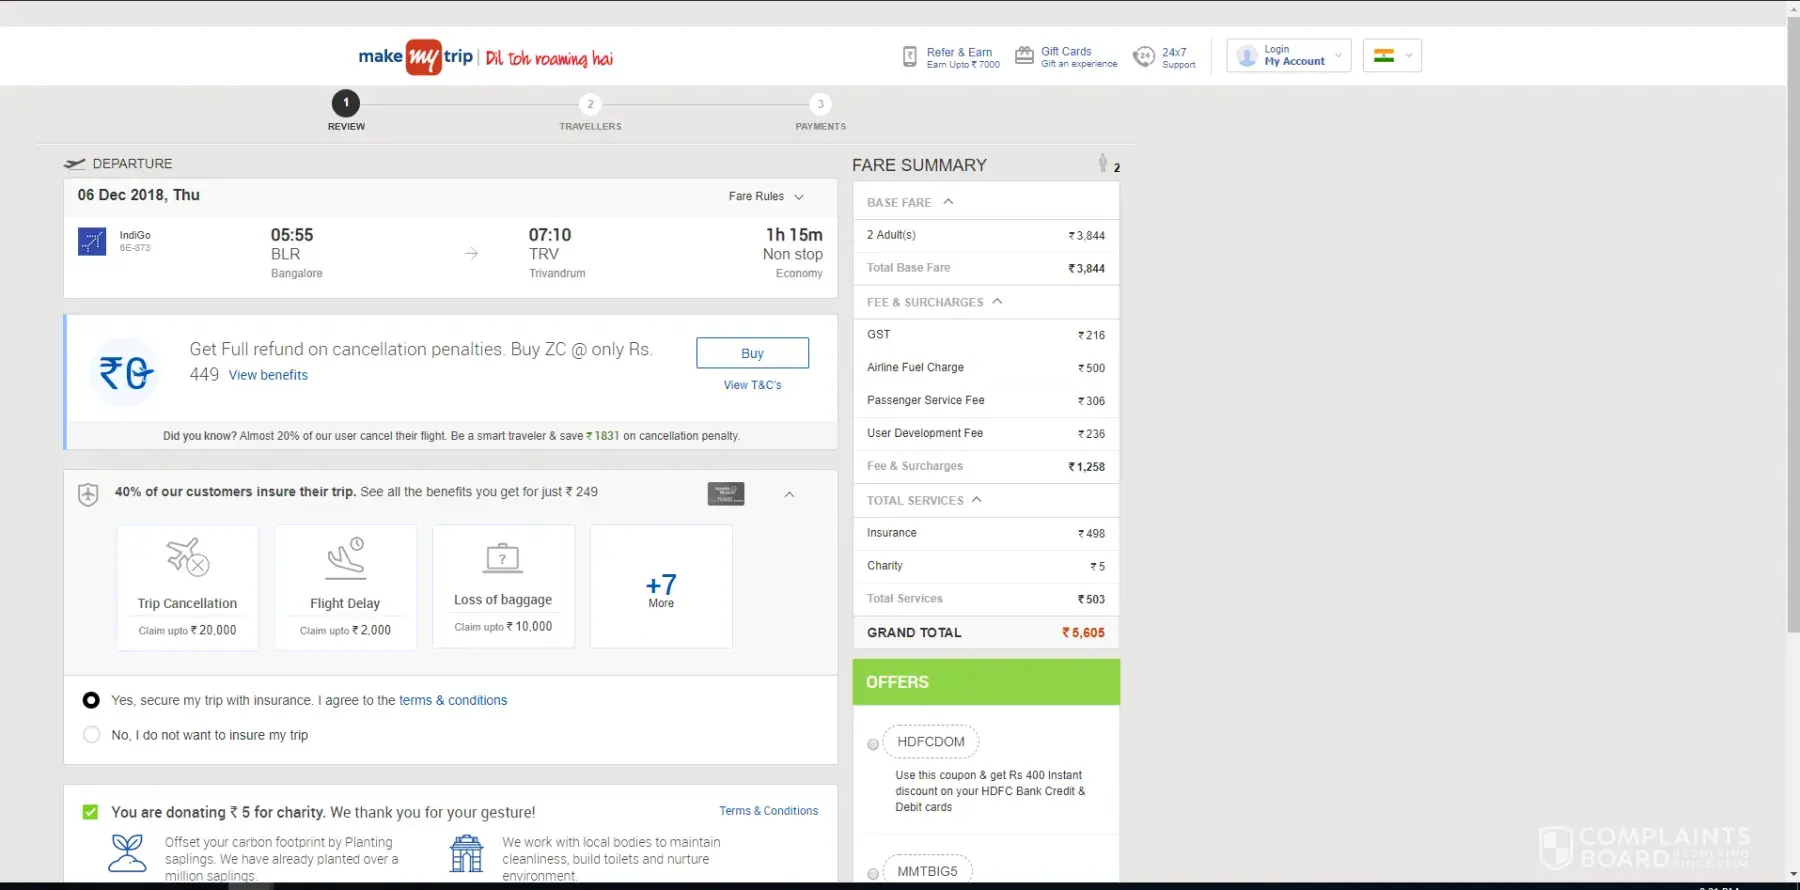Collapse the Fee & Surcharges section
The image size is (1800, 890).
coord(997,302)
